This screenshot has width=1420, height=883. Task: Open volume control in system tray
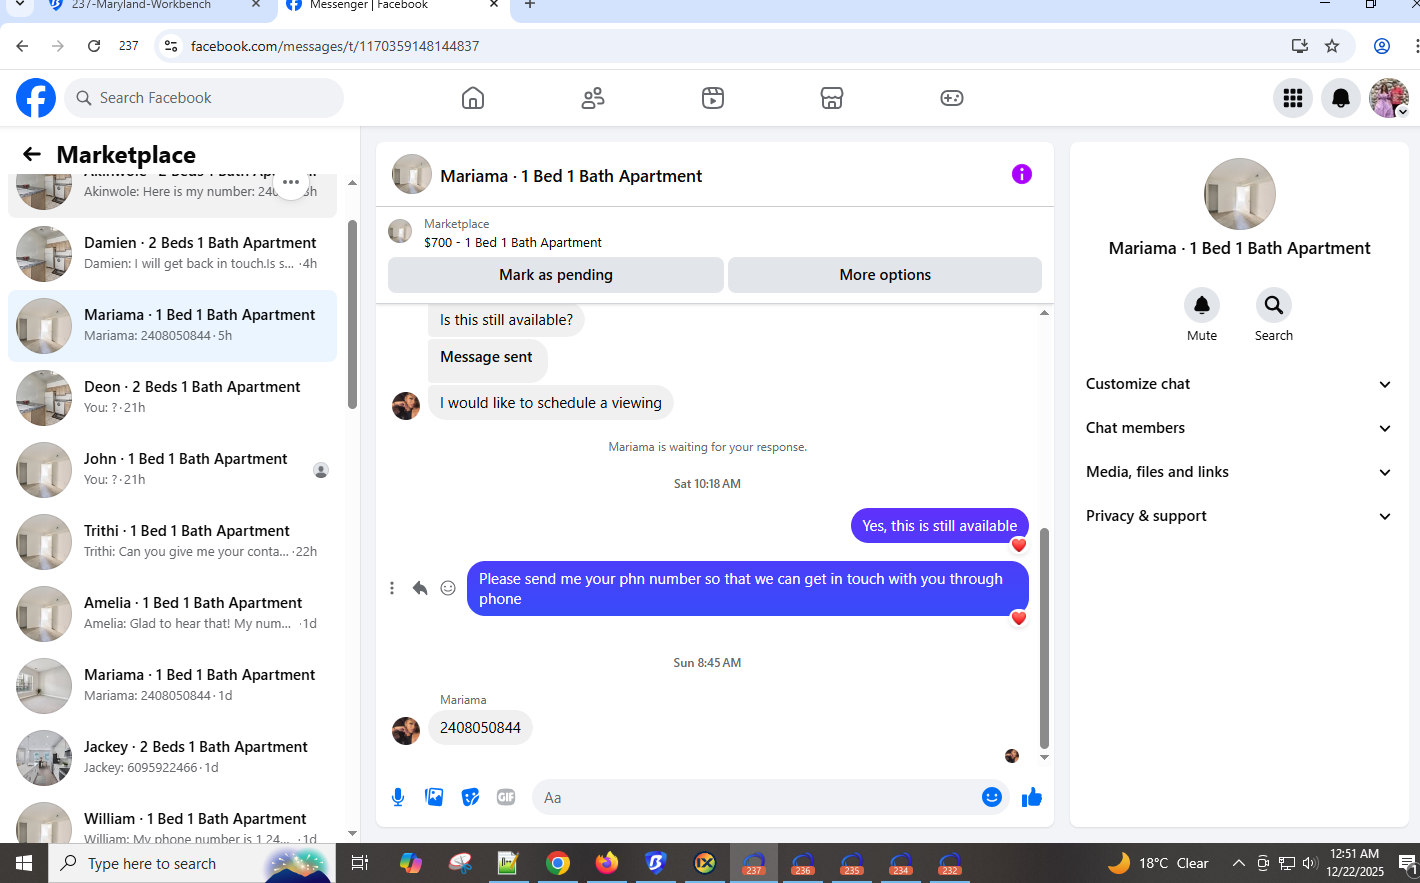[x=1309, y=863]
